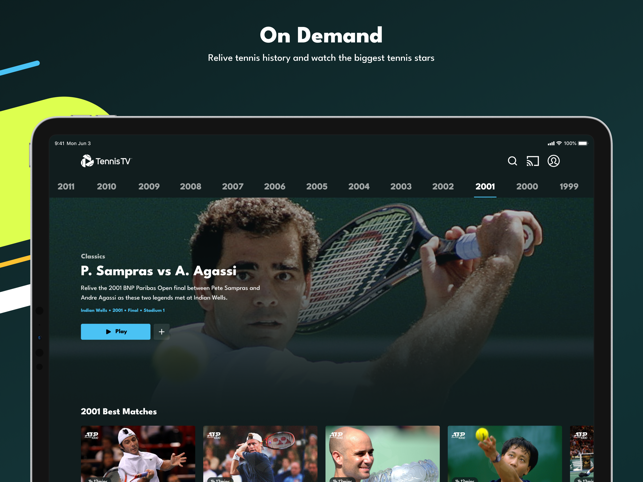This screenshot has height=482, width=643.
Task: Switch to the 2005 year tab
Action: (x=317, y=186)
